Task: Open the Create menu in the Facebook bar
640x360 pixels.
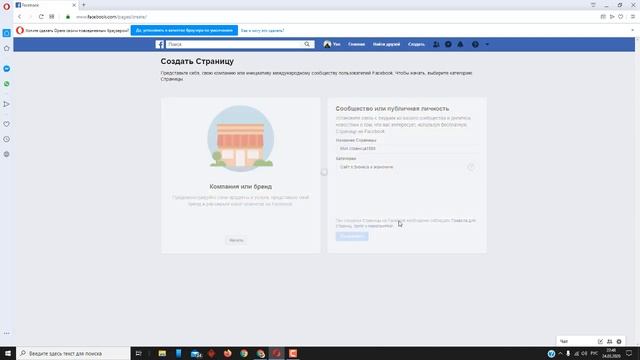Action: [x=416, y=44]
